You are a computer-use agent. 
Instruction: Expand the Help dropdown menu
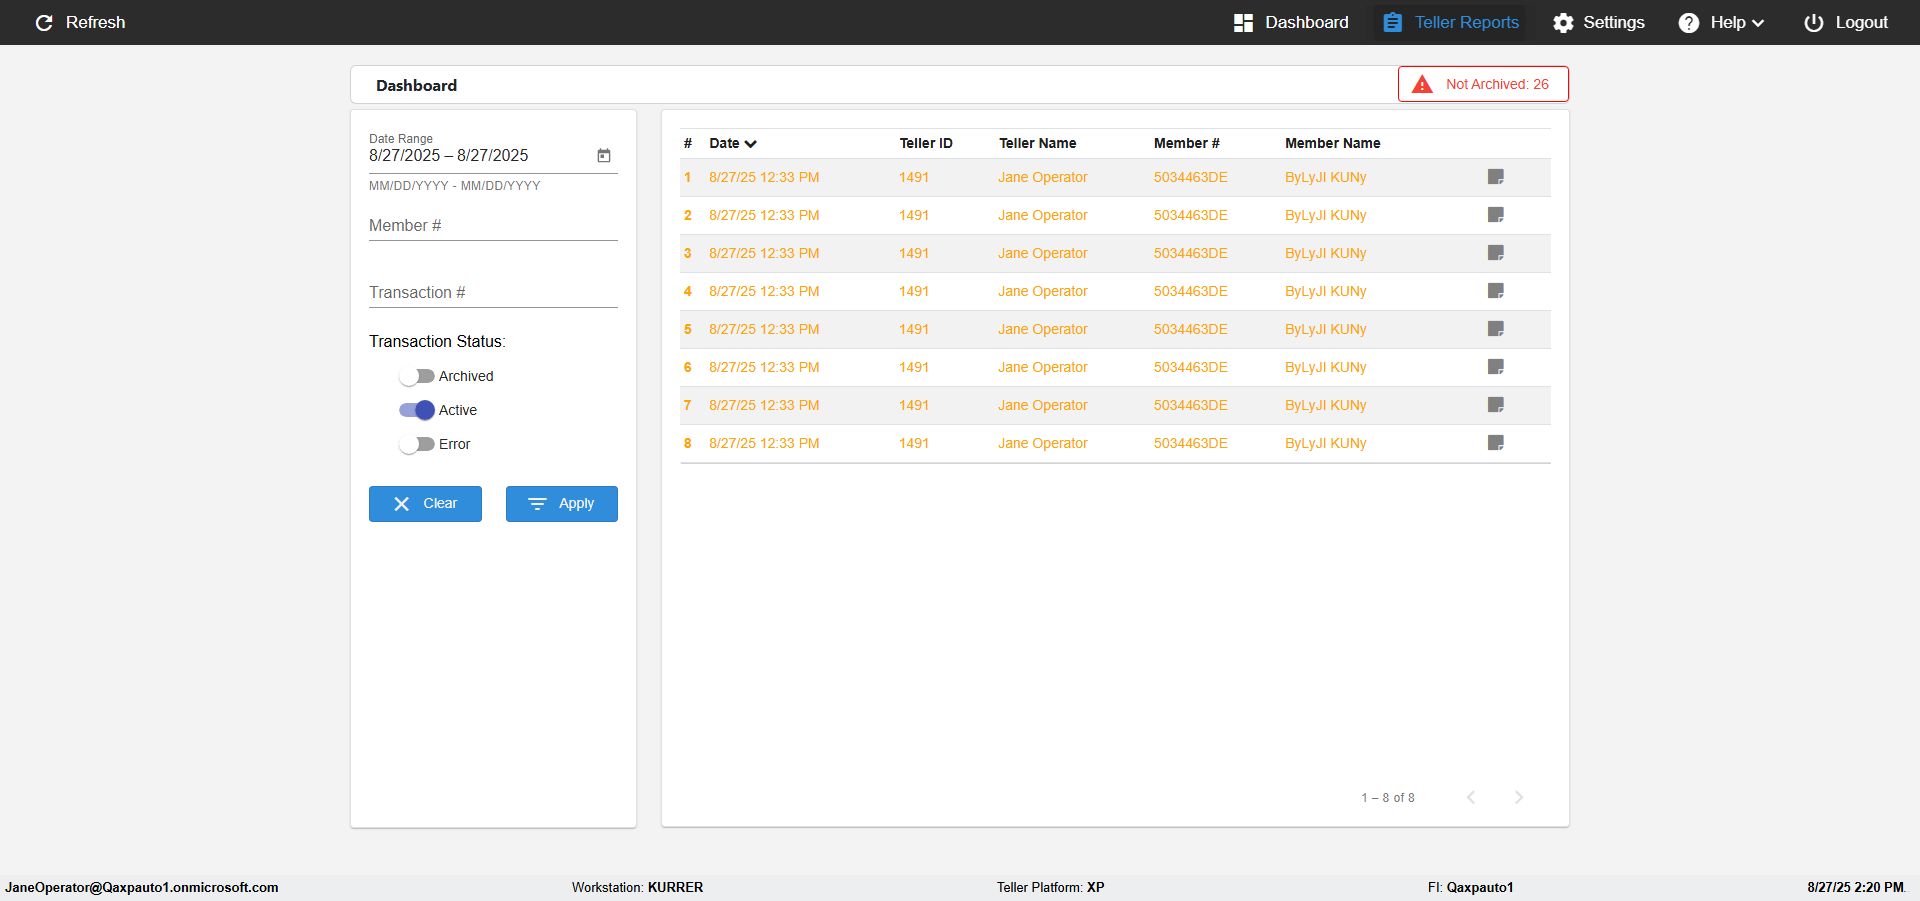1721,22
